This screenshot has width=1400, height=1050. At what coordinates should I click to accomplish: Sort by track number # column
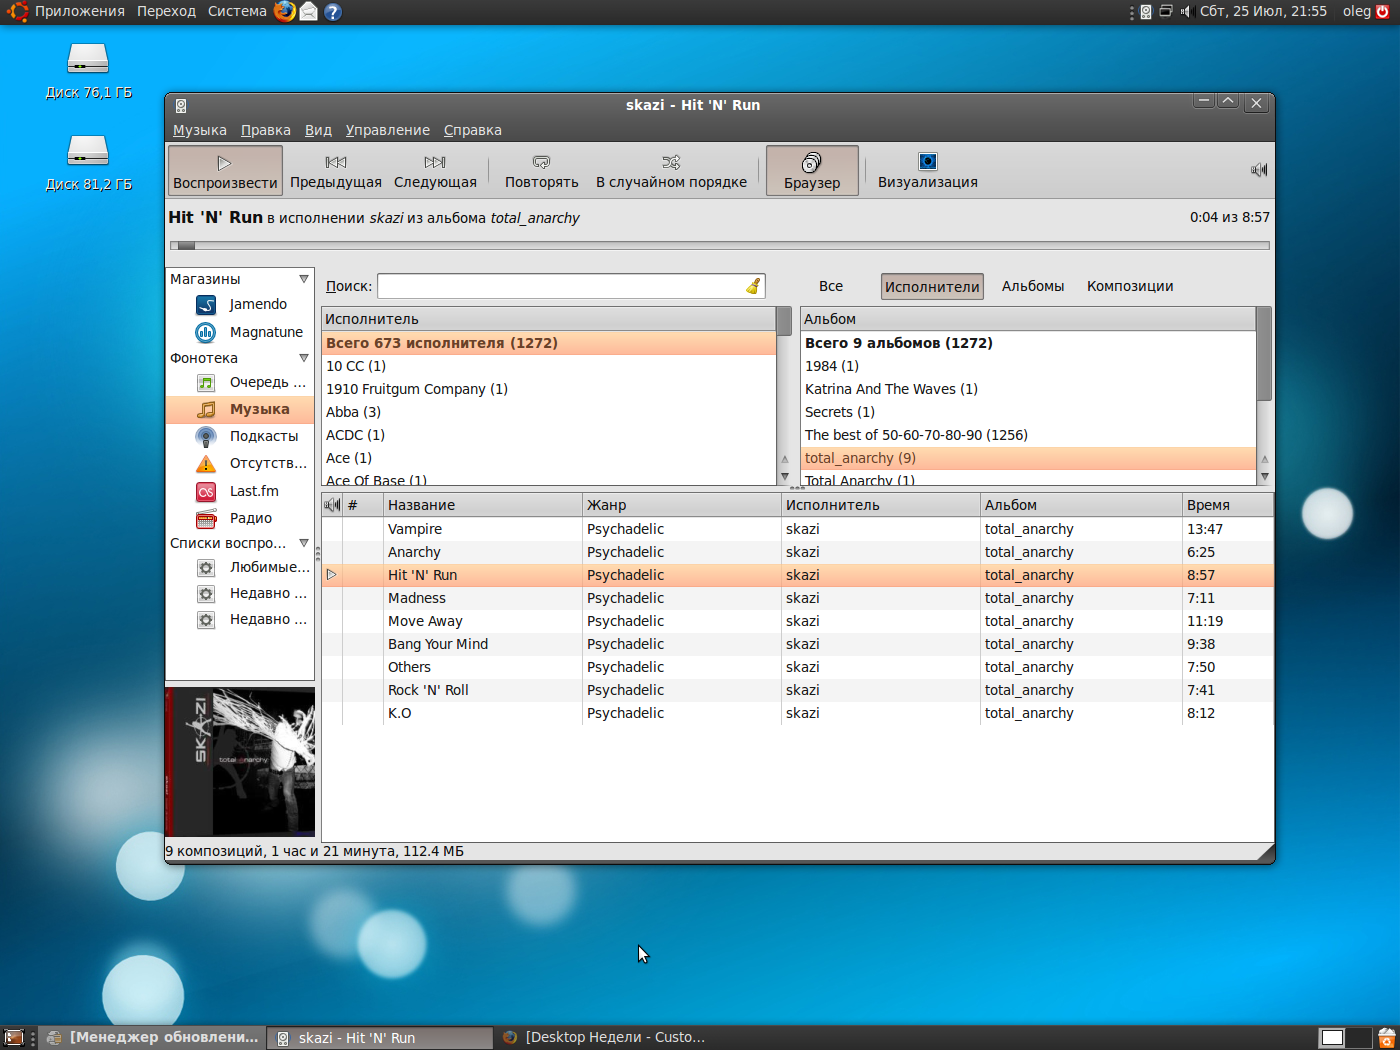(x=364, y=505)
